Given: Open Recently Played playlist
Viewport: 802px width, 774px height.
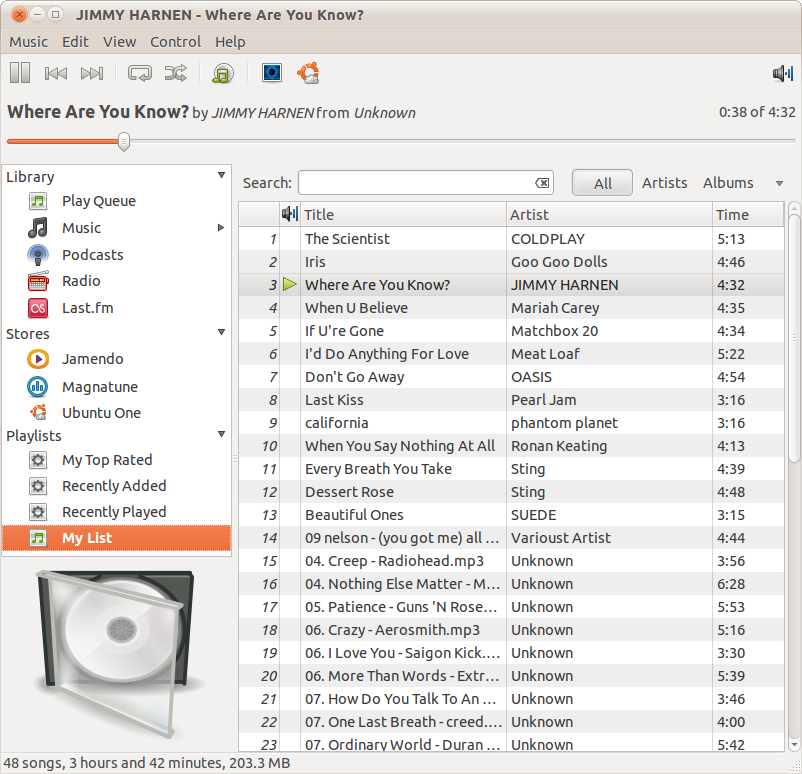Looking at the screenshot, I should (114, 512).
